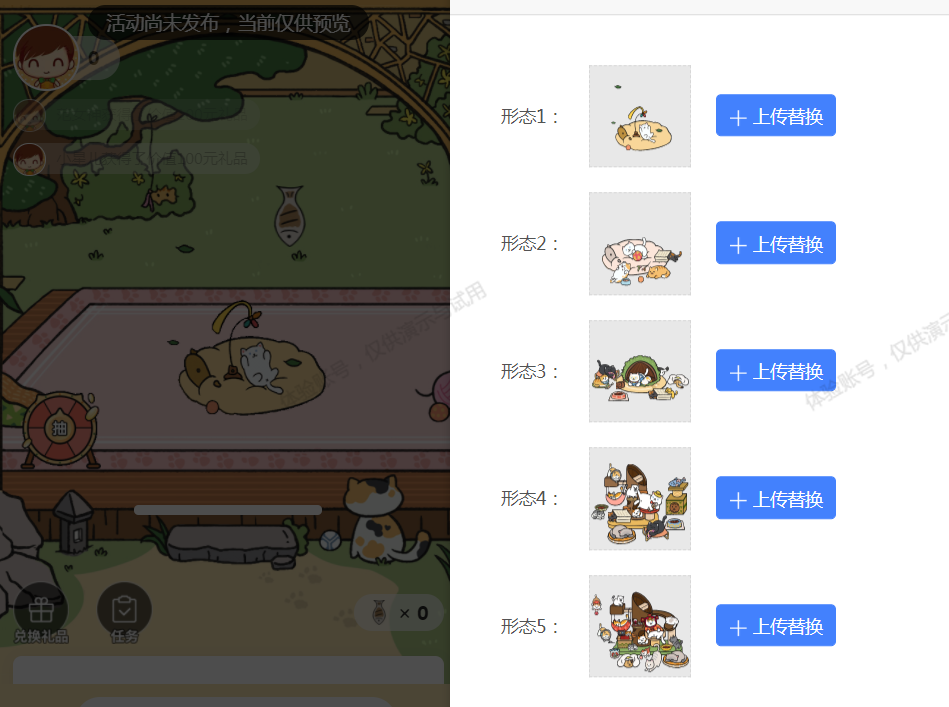Click the gray progress bar above stone
The width and height of the screenshot is (949, 707).
coord(228,510)
